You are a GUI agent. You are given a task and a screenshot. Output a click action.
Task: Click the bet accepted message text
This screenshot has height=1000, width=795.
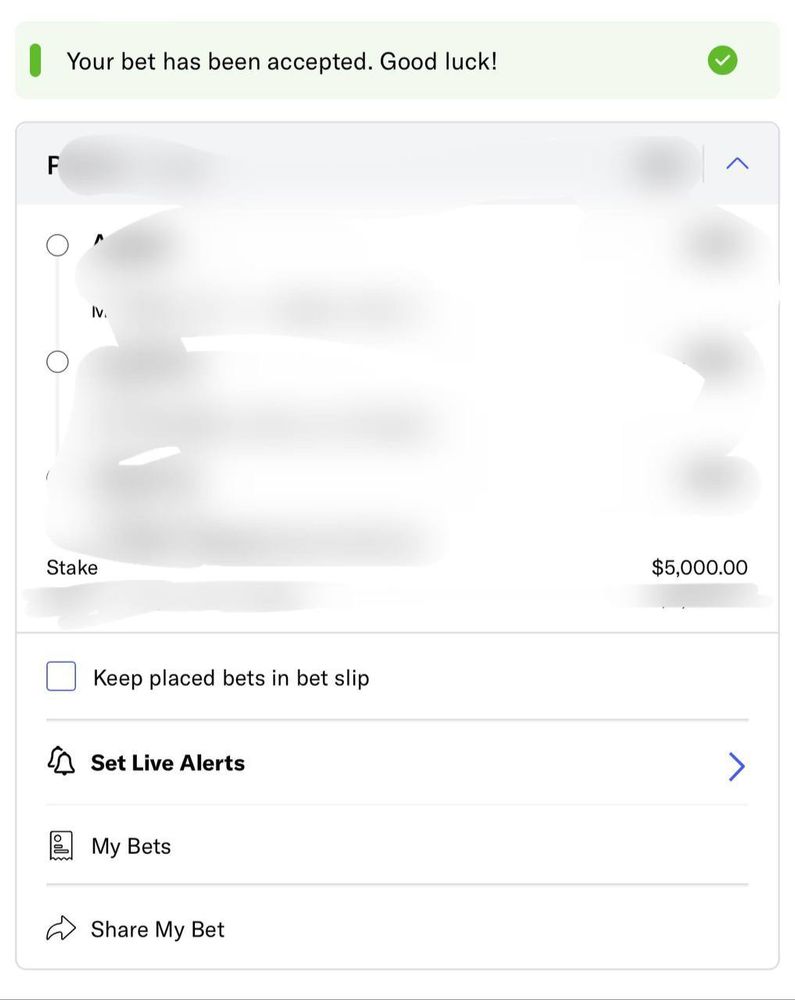pos(281,61)
